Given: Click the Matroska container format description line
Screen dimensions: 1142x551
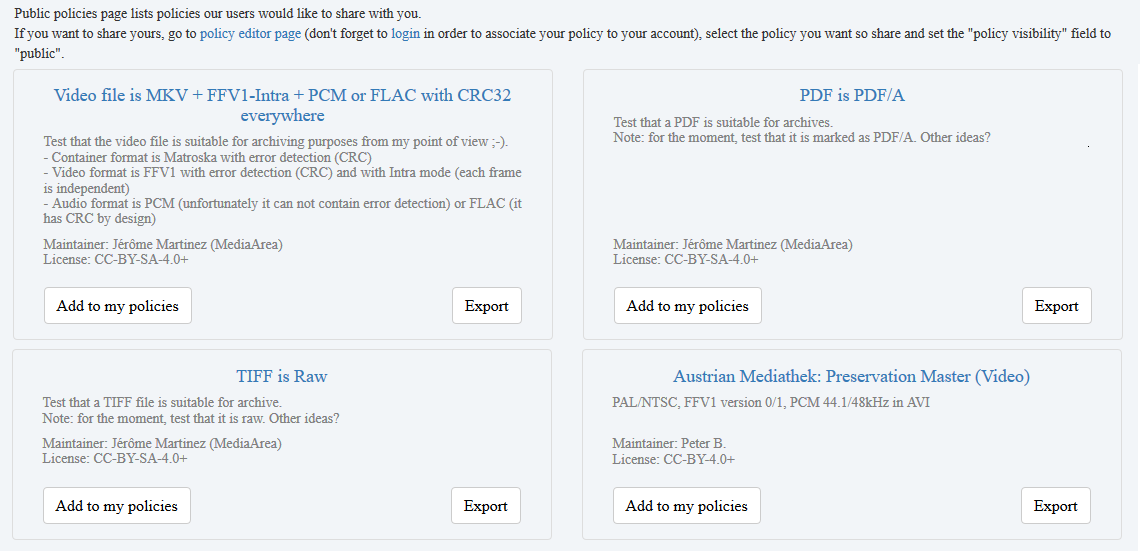Looking at the screenshot, I should 208,157.
